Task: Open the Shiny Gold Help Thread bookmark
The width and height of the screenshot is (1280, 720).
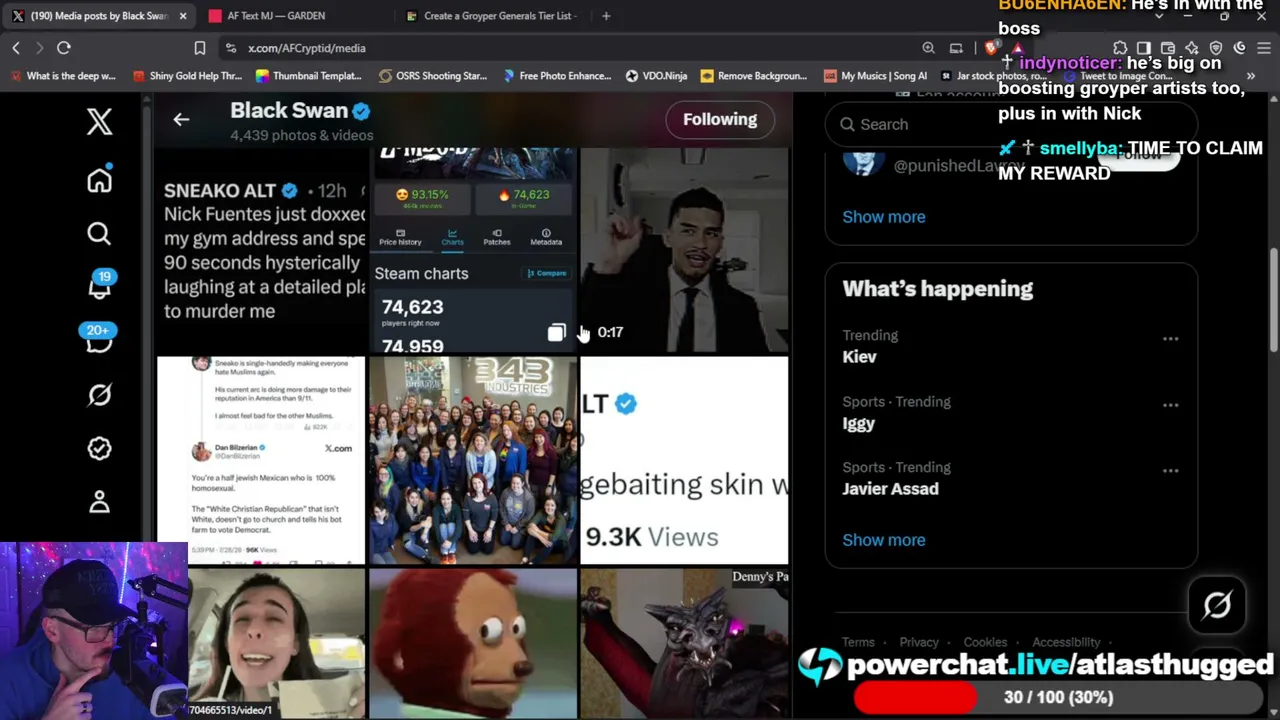Action: click(188, 76)
